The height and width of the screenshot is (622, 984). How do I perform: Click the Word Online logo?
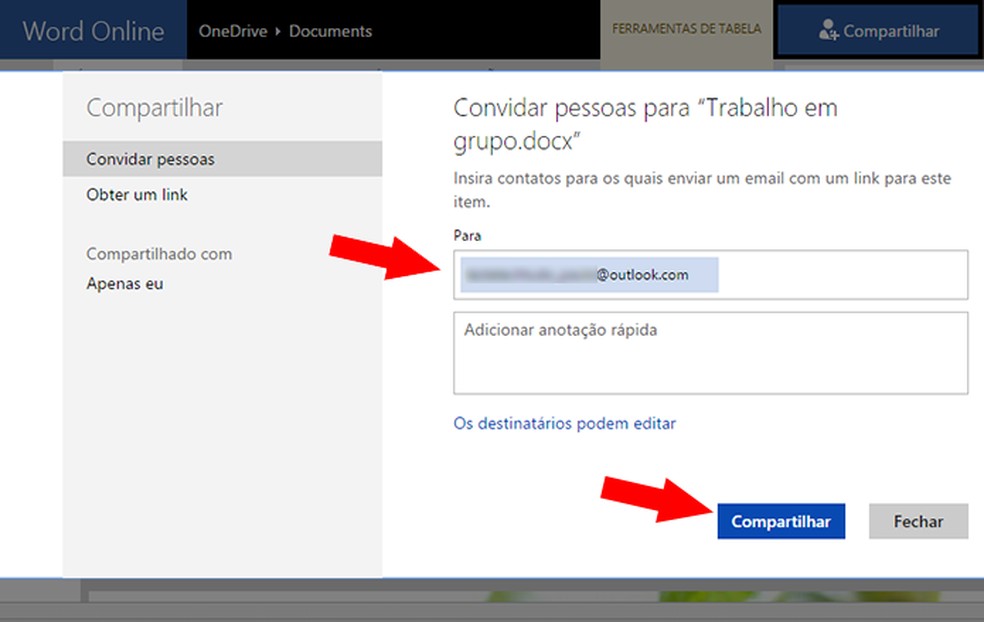tap(93, 31)
